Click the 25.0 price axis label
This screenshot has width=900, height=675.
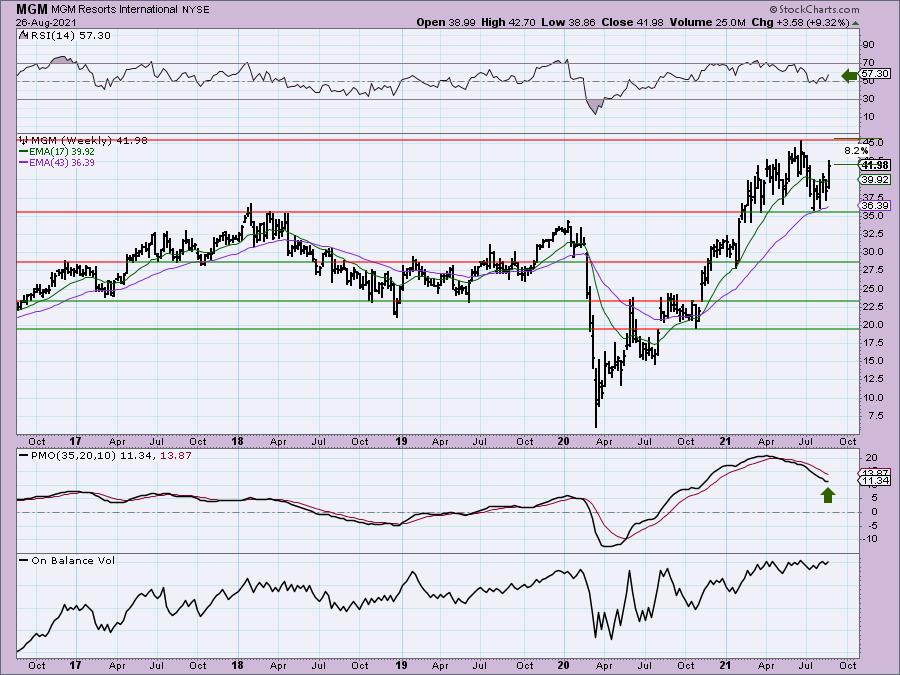(872, 288)
